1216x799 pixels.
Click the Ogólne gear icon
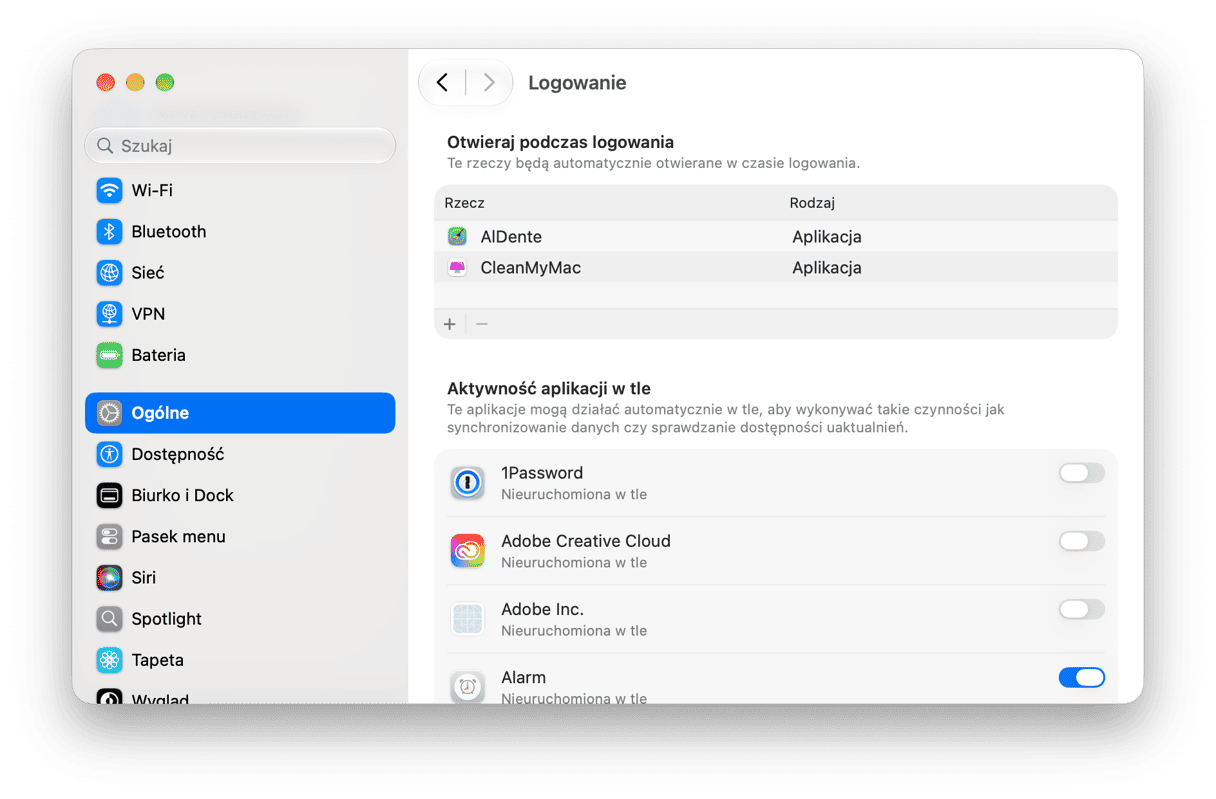tap(109, 413)
